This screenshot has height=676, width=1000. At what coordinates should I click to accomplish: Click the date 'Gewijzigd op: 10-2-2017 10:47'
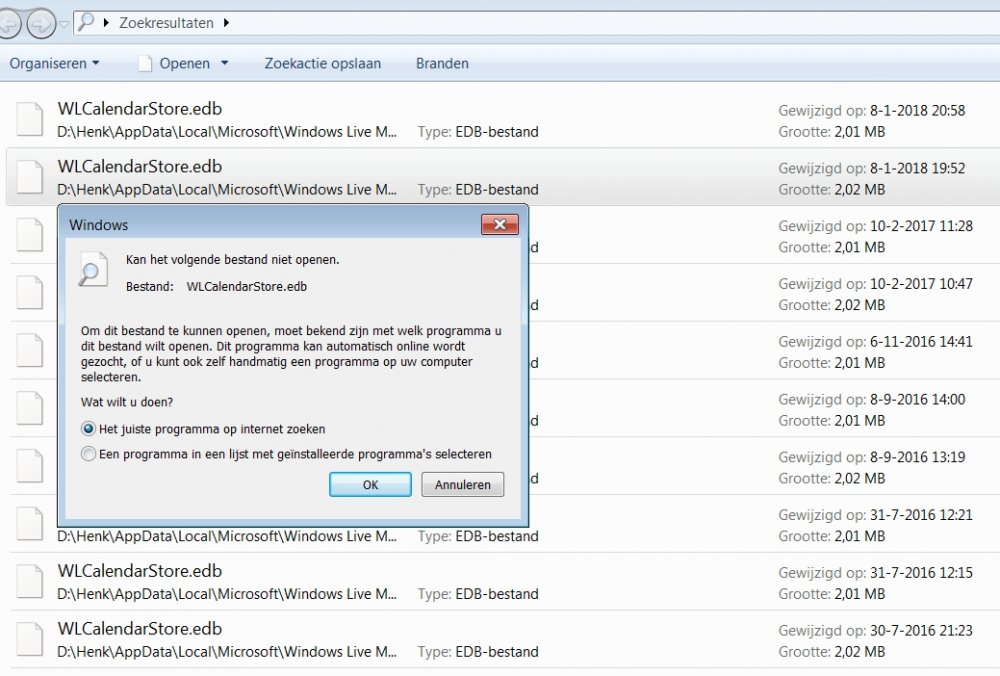point(875,284)
